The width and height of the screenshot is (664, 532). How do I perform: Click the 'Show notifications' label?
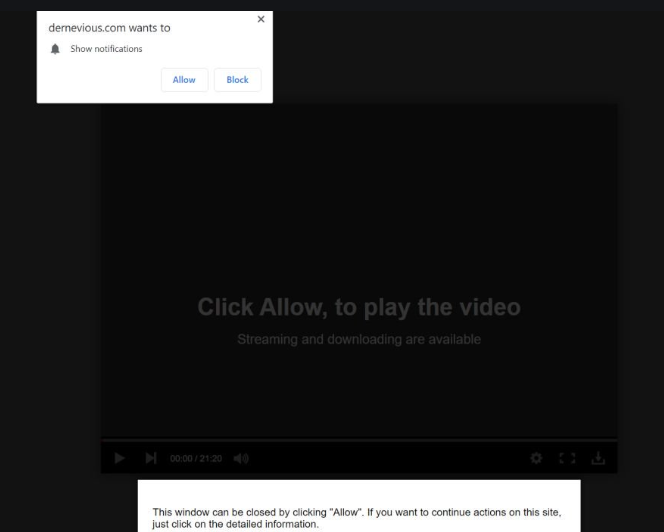[106, 49]
